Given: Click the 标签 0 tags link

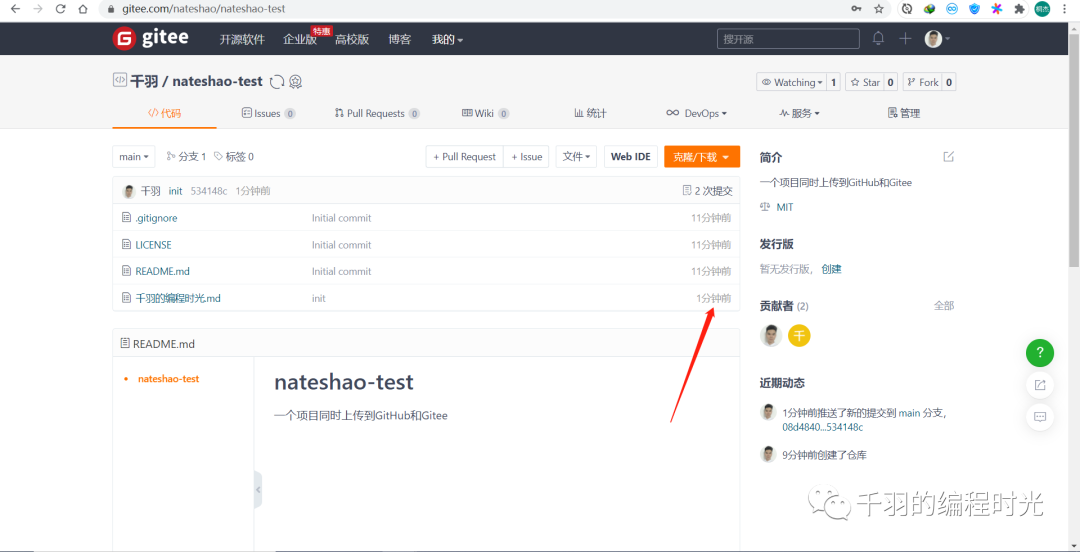Looking at the screenshot, I should (233, 156).
